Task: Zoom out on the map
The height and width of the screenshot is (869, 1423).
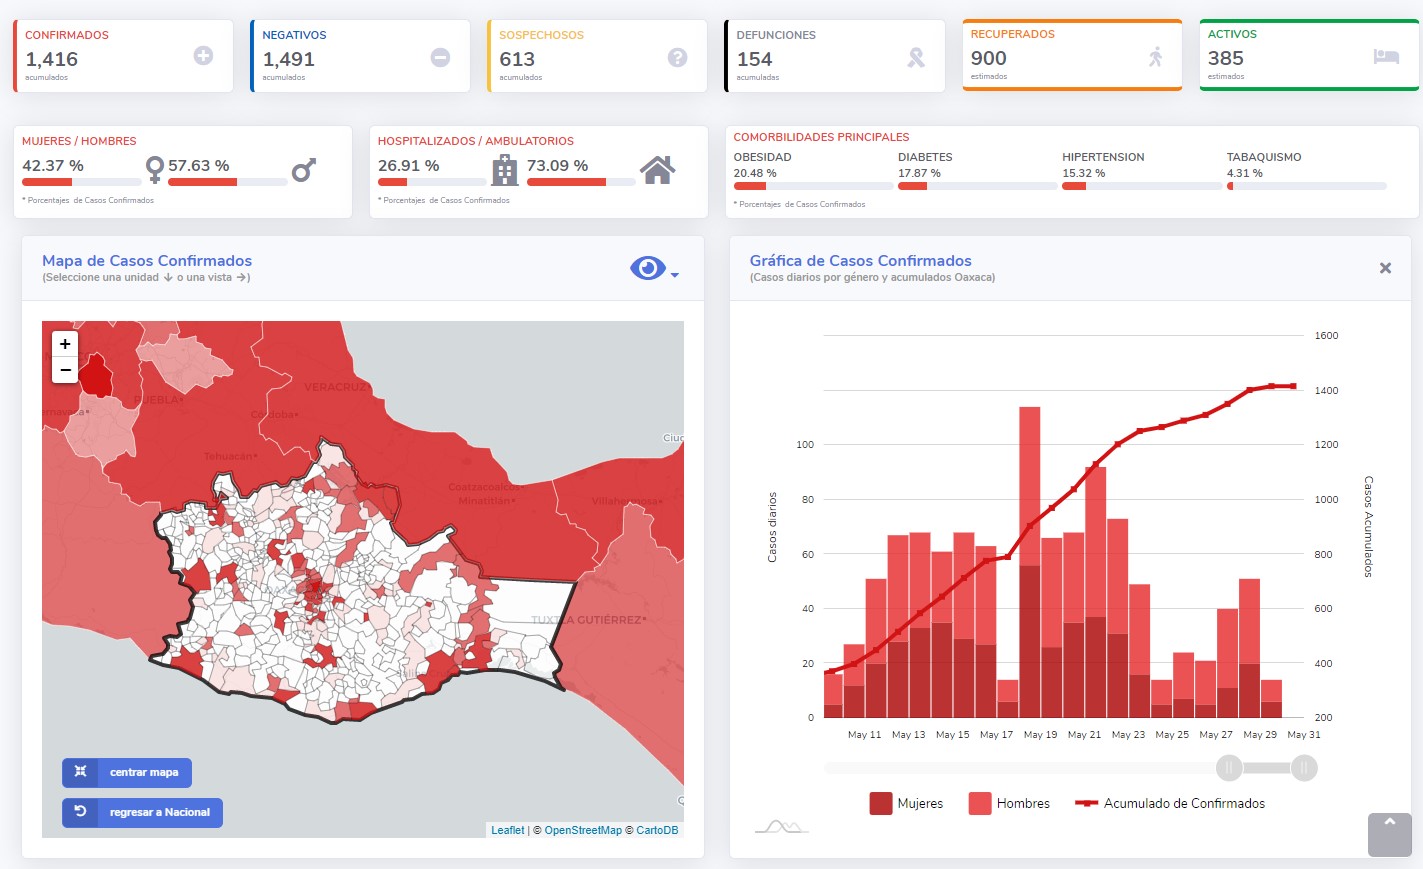Action: [65, 370]
